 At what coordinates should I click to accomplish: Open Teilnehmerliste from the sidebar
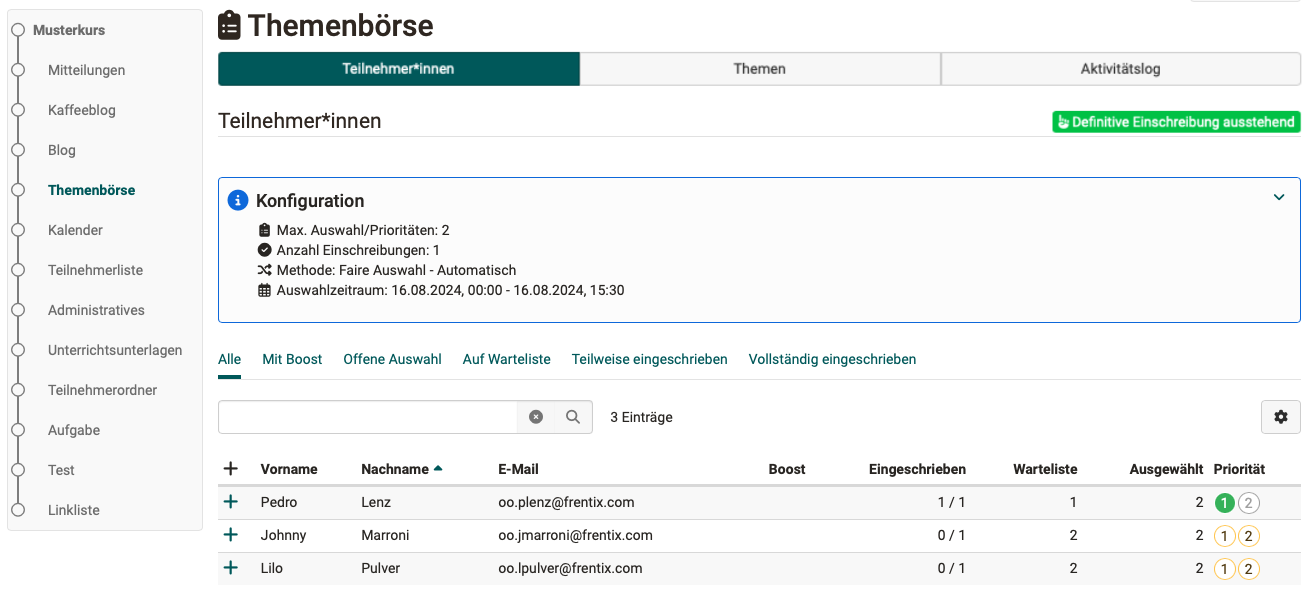click(x=95, y=269)
